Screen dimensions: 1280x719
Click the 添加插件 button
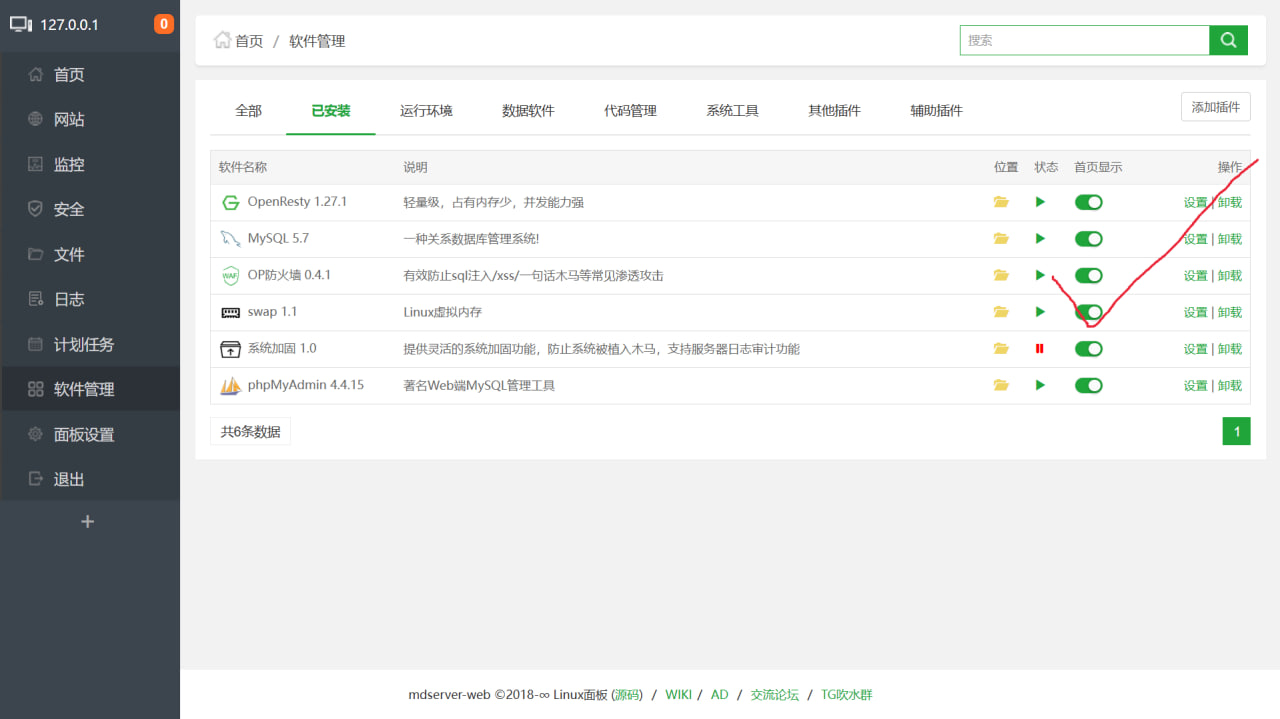click(x=1215, y=106)
